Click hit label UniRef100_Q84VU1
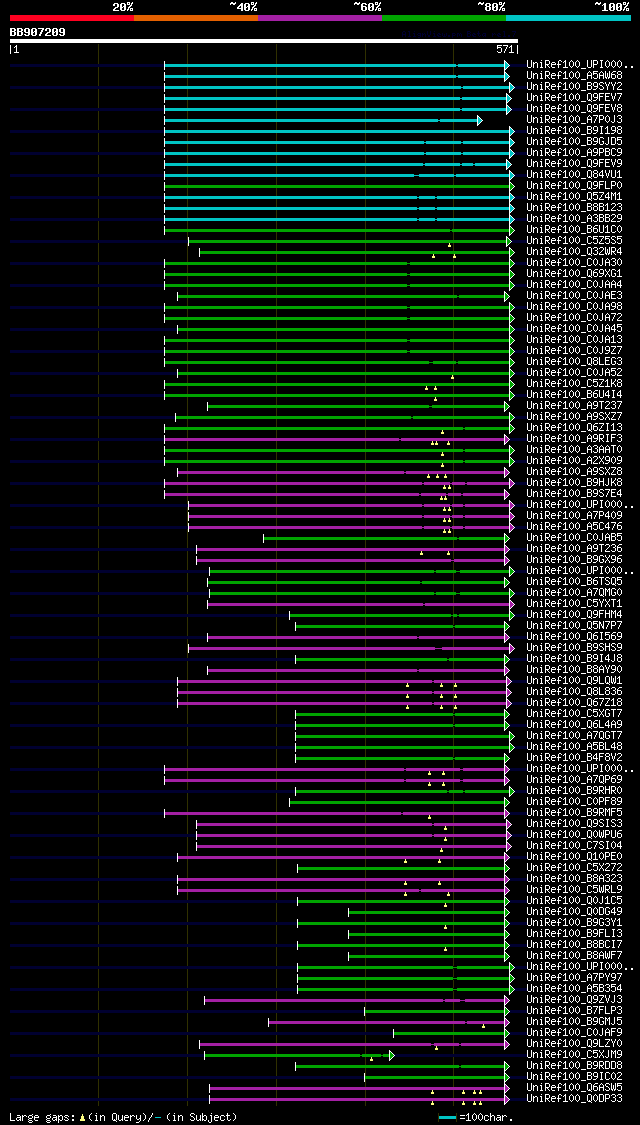Image resolution: width=640 pixels, height=1125 pixels. (575, 174)
